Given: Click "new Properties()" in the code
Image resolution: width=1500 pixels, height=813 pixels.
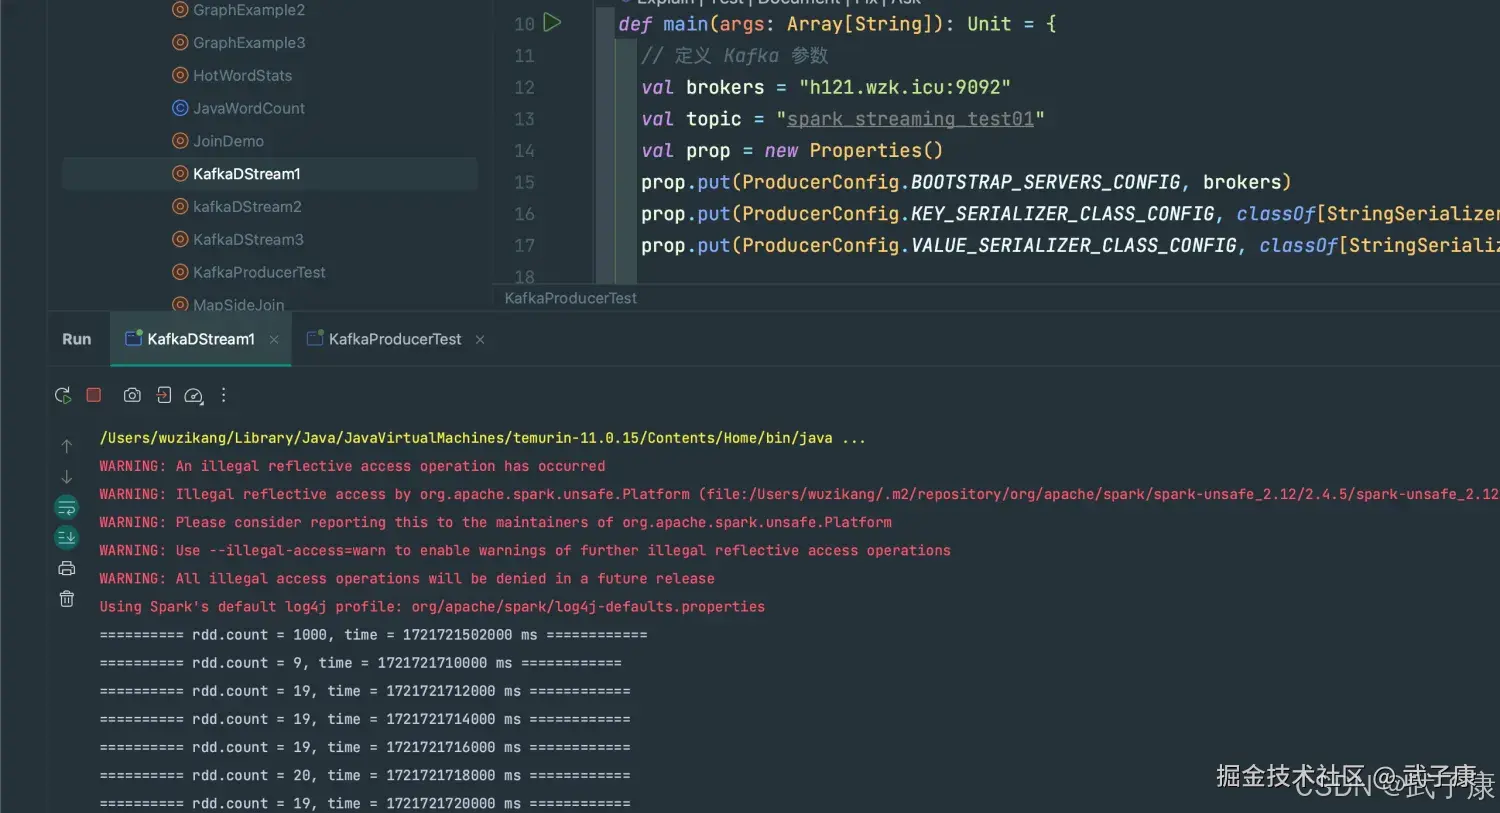Looking at the screenshot, I should [x=854, y=151].
